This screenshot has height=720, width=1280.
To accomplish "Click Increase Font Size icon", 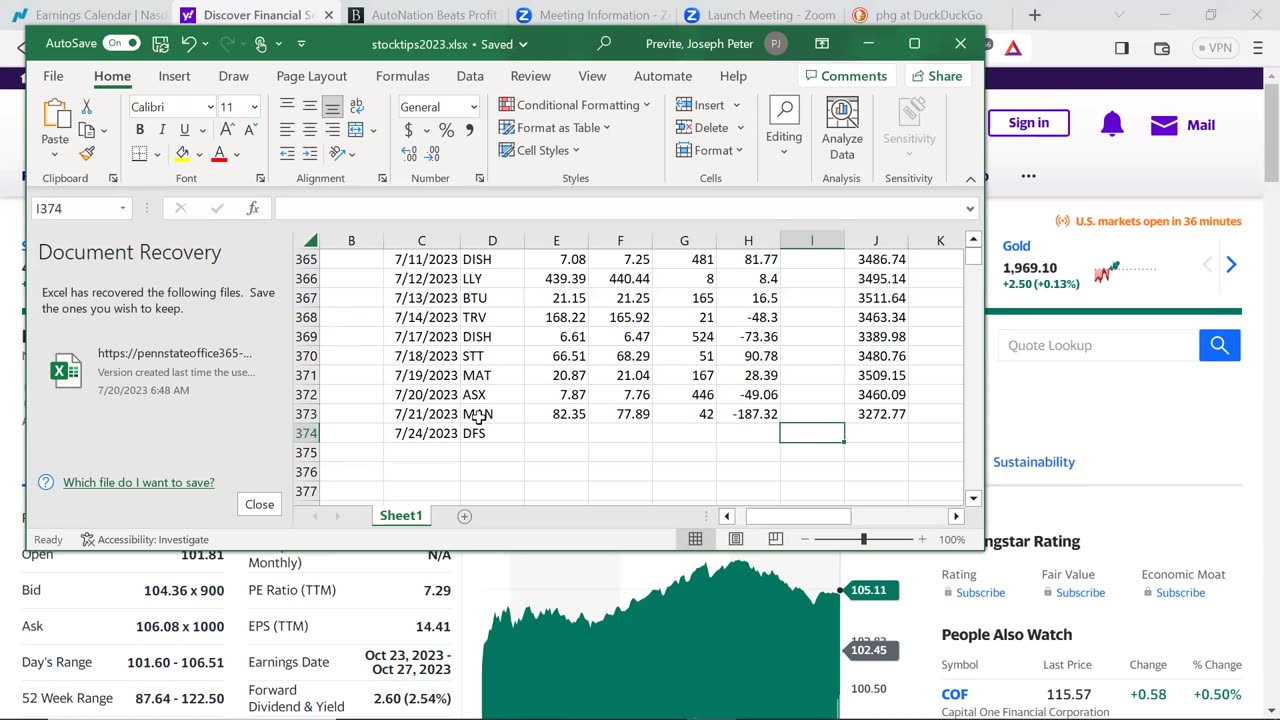I will coord(227,130).
